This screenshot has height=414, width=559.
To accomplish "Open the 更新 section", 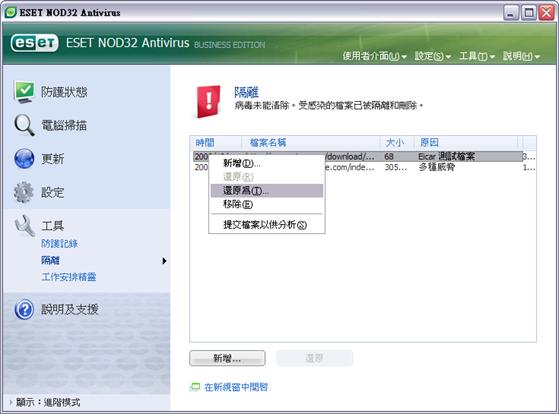I will pyautogui.click(x=52, y=159).
